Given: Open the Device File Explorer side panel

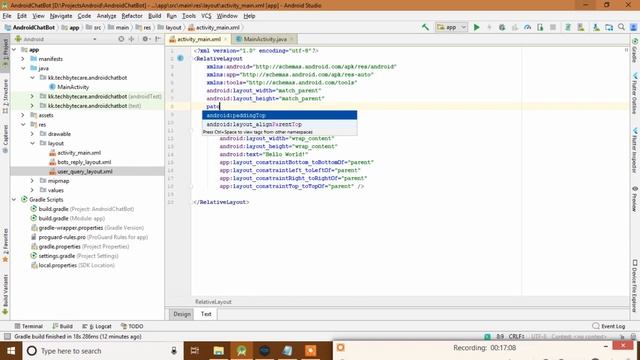Looking at the screenshot, I should (x=635, y=286).
